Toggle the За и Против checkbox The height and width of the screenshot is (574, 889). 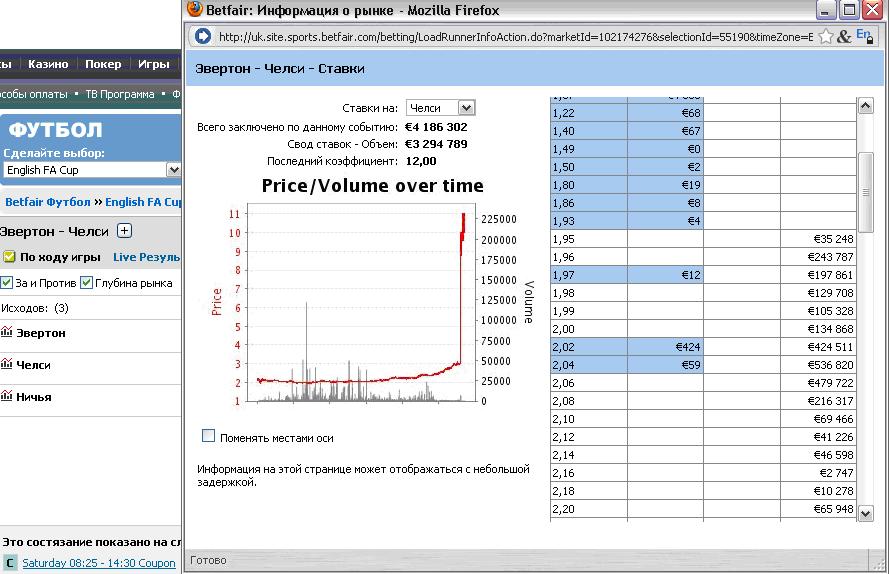click(7, 282)
